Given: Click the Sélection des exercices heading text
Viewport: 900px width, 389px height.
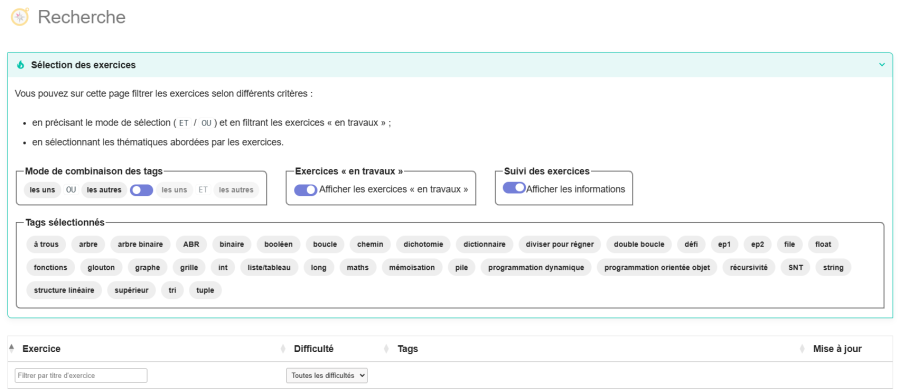Looking at the screenshot, I should pos(83,65).
